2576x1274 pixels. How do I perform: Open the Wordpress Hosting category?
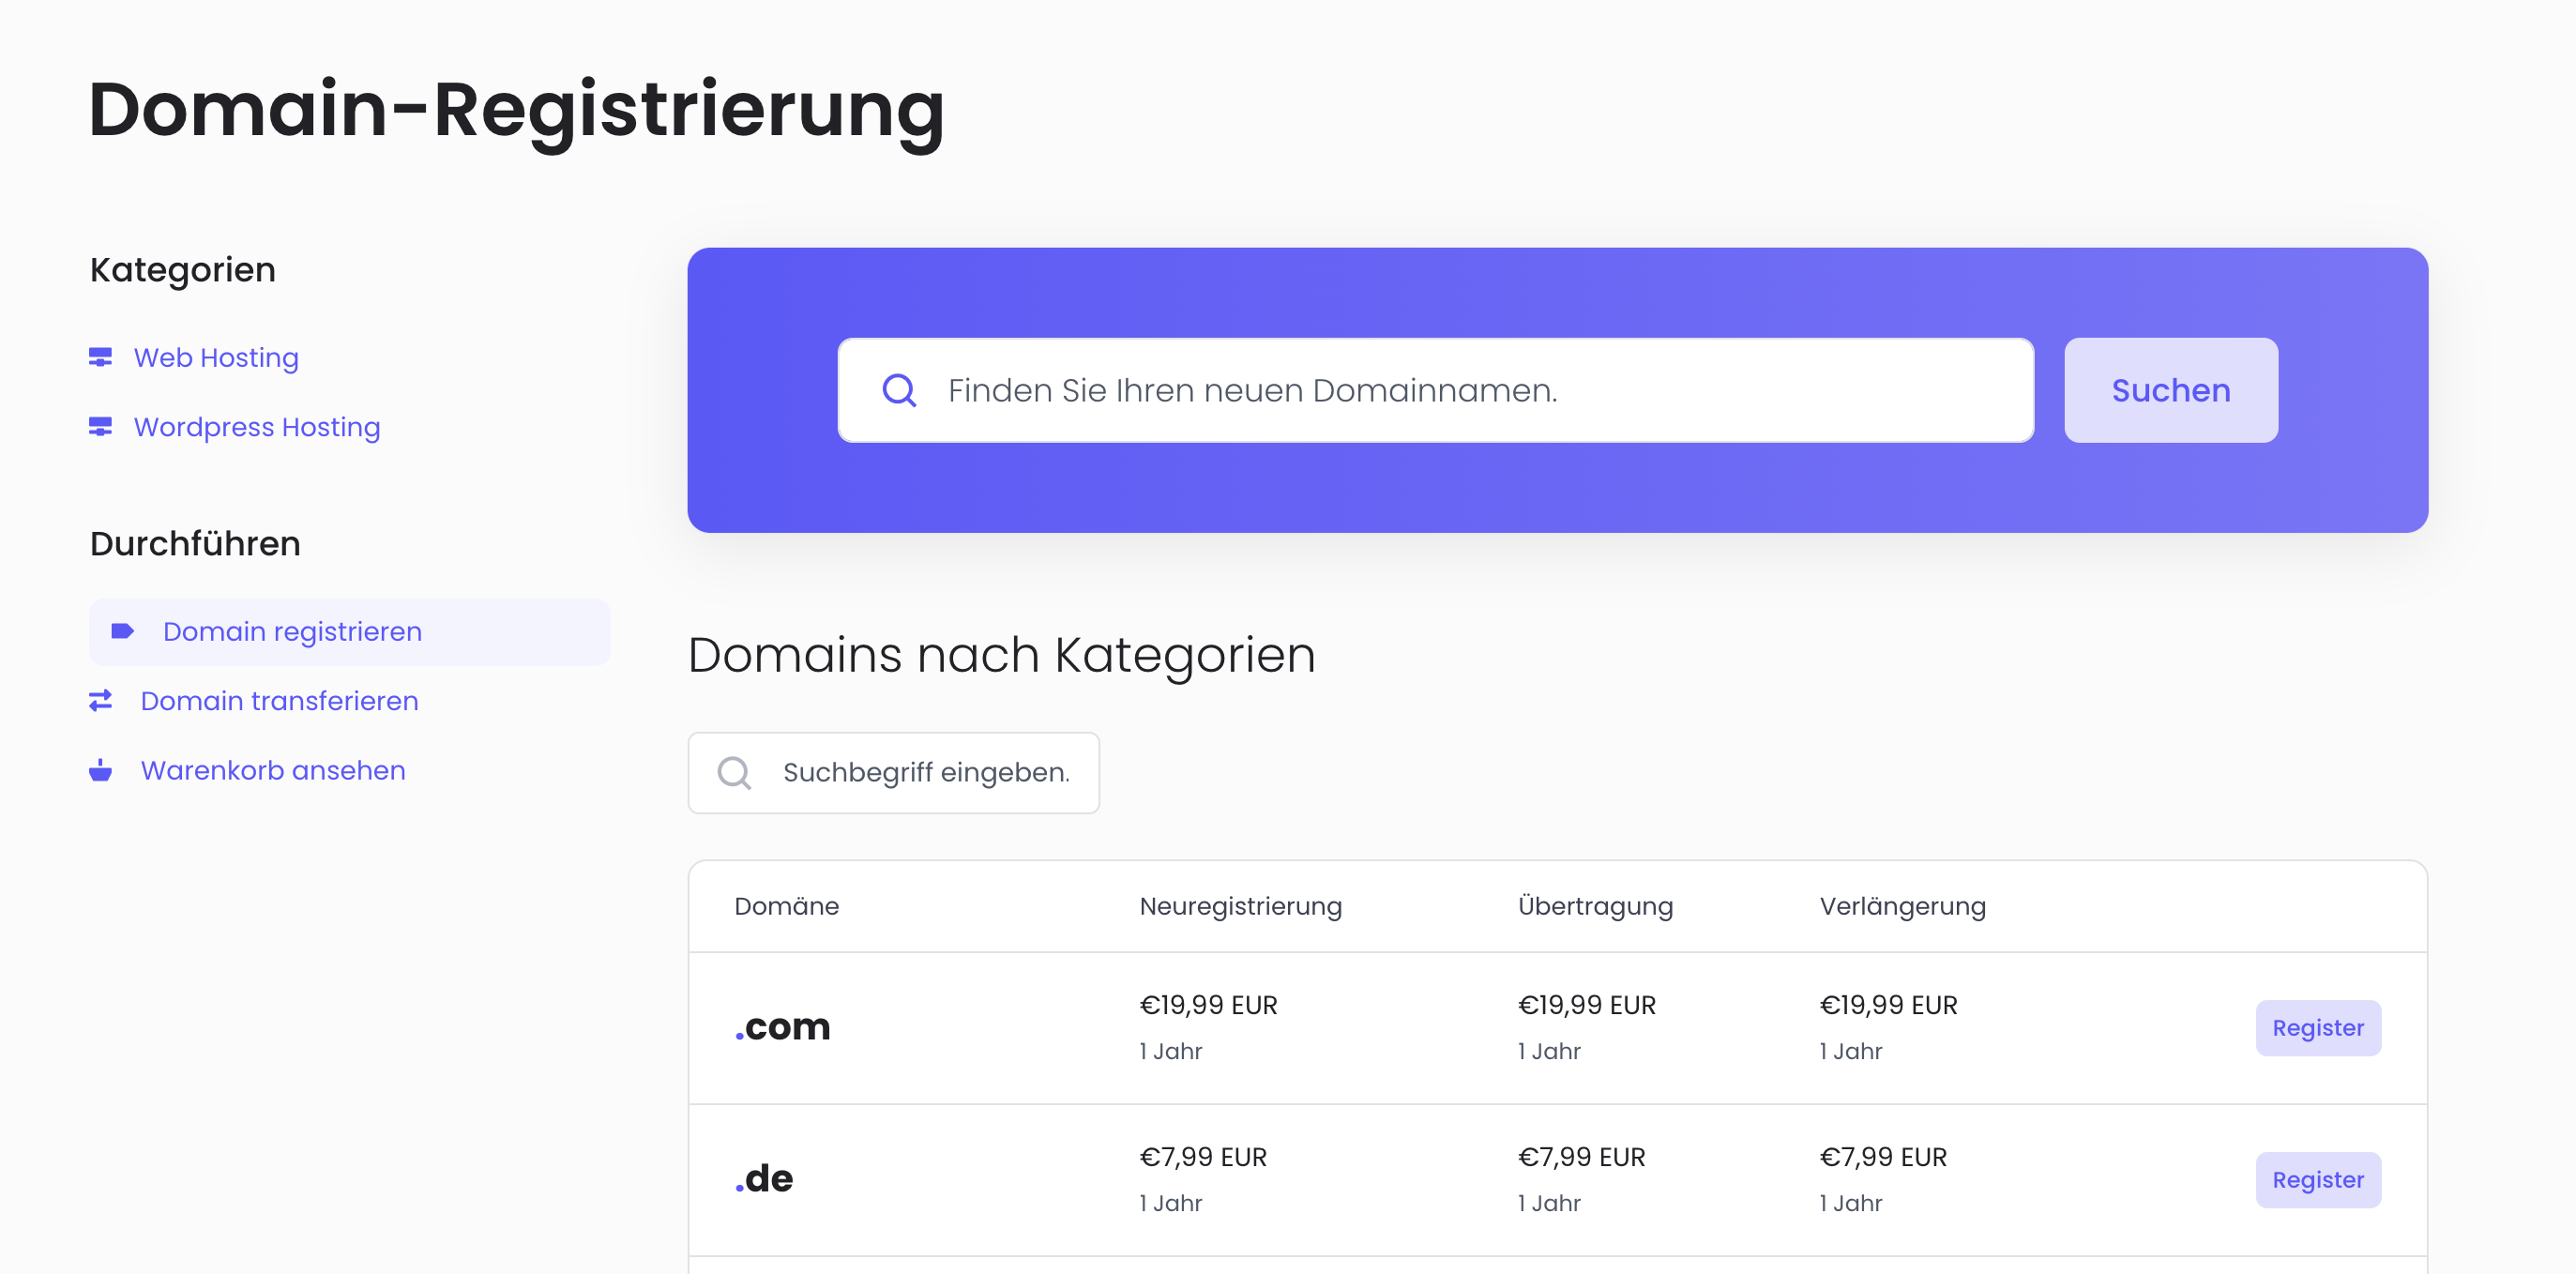(257, 427)
